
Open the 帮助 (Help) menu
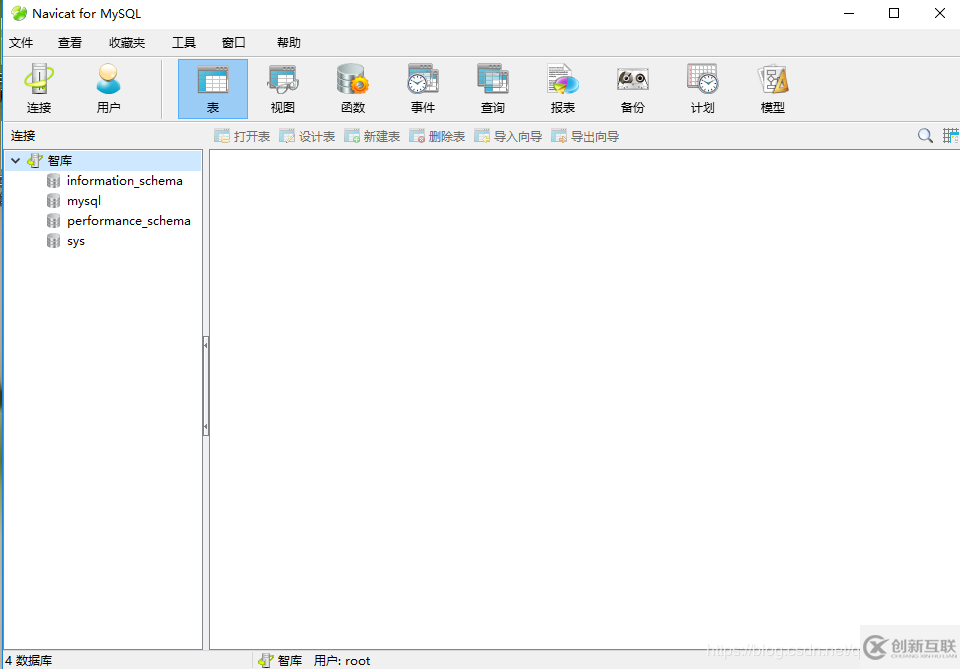pos(288,42)
